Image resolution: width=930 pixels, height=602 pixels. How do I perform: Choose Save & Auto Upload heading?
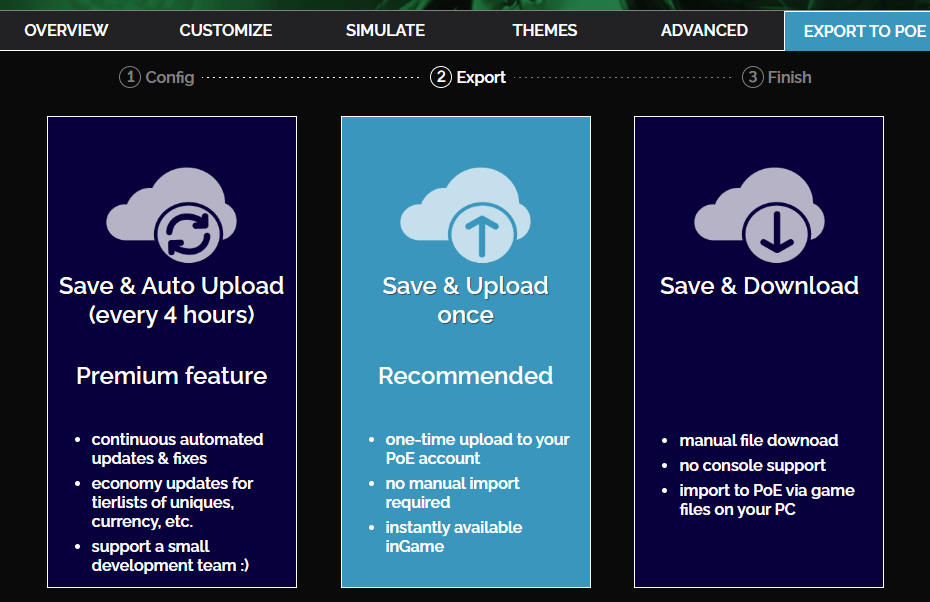coord(171,300)
